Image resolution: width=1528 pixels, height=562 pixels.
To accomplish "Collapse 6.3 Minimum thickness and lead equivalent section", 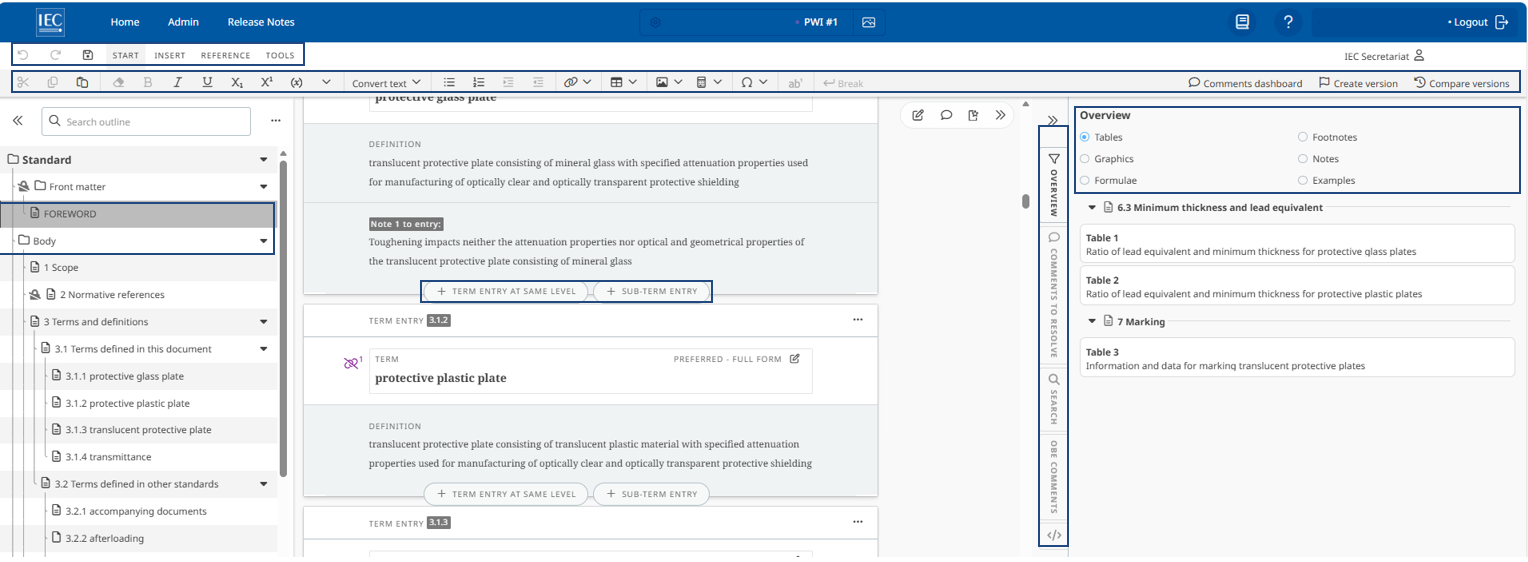I will click(1092, 208).
